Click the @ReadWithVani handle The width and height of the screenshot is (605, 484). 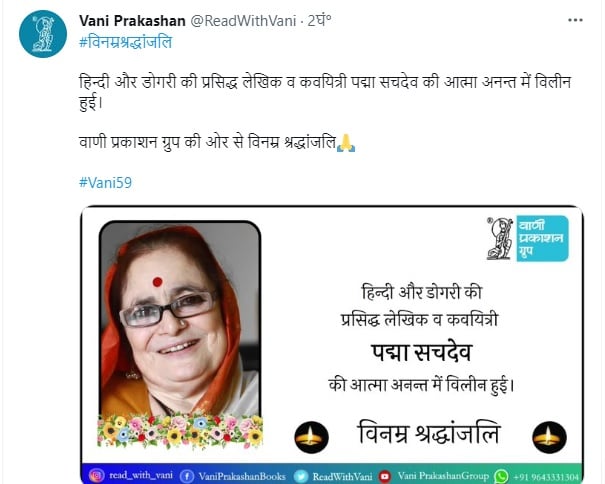pos(243,20)
